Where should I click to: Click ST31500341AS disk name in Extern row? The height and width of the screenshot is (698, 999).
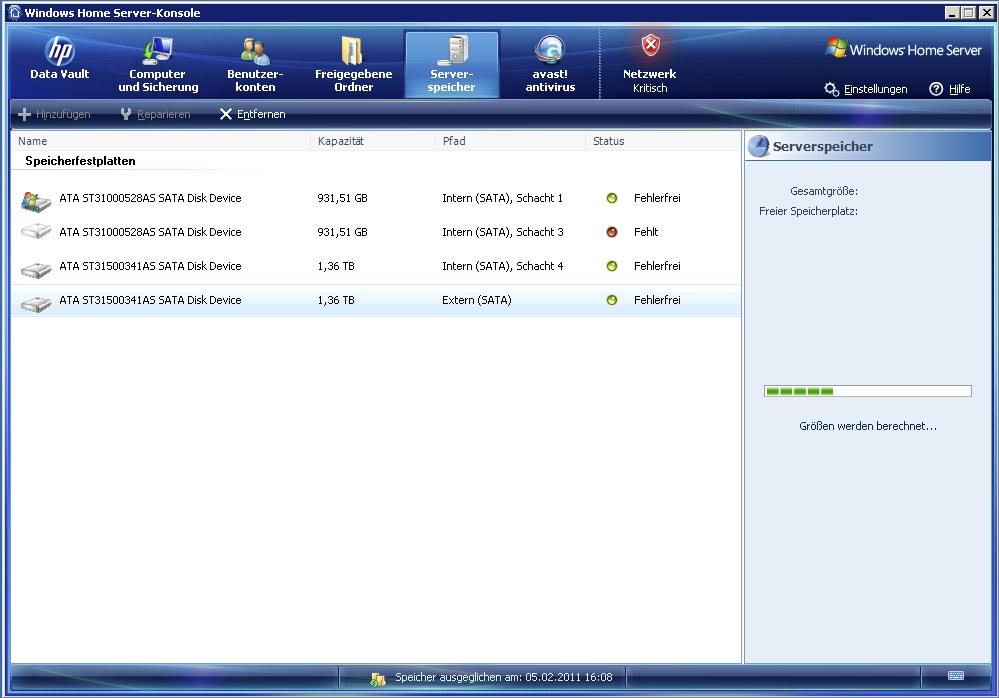[150, 300]
